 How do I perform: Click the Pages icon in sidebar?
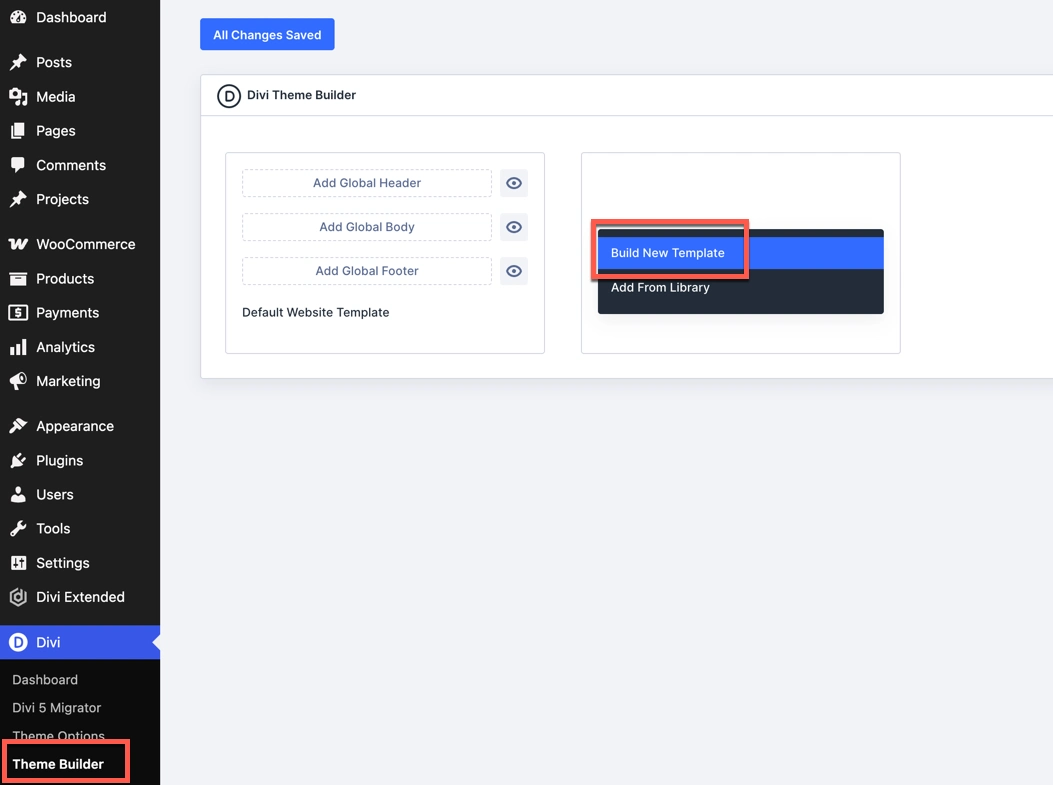(x=18, y=131)
